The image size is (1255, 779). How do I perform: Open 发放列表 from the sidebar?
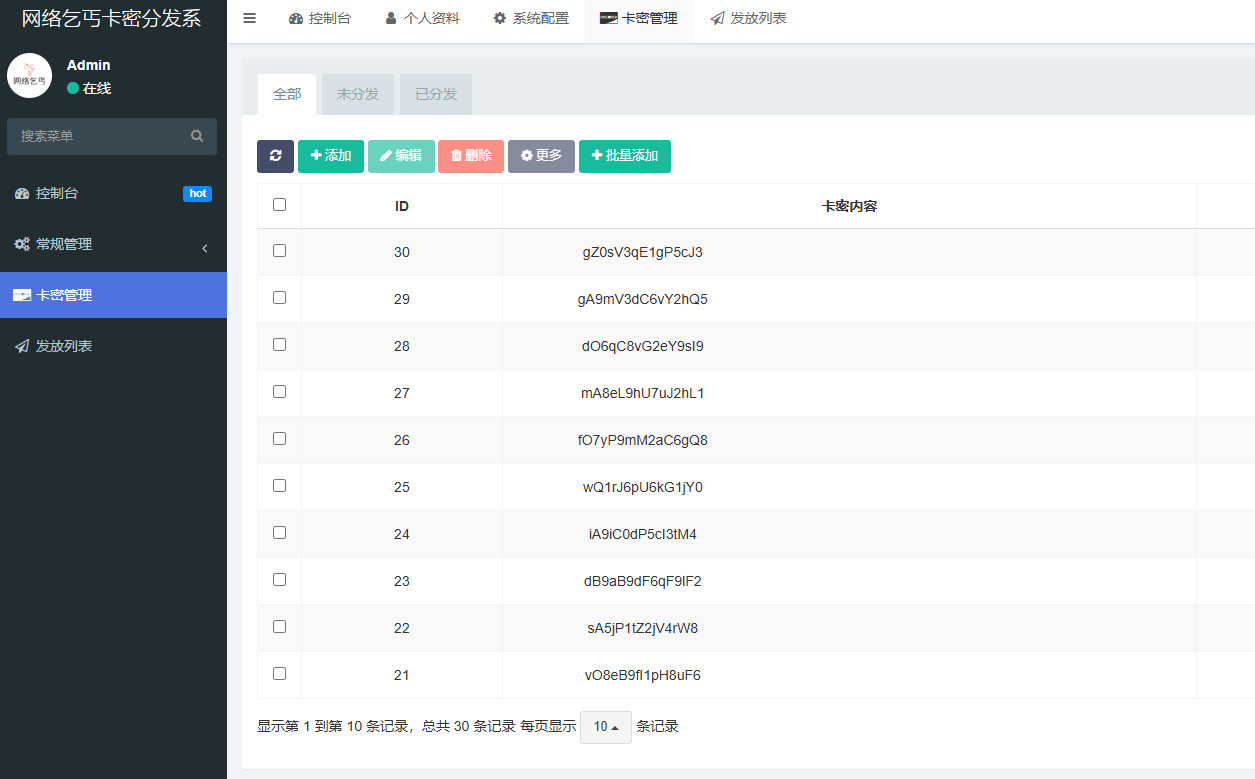64,346
